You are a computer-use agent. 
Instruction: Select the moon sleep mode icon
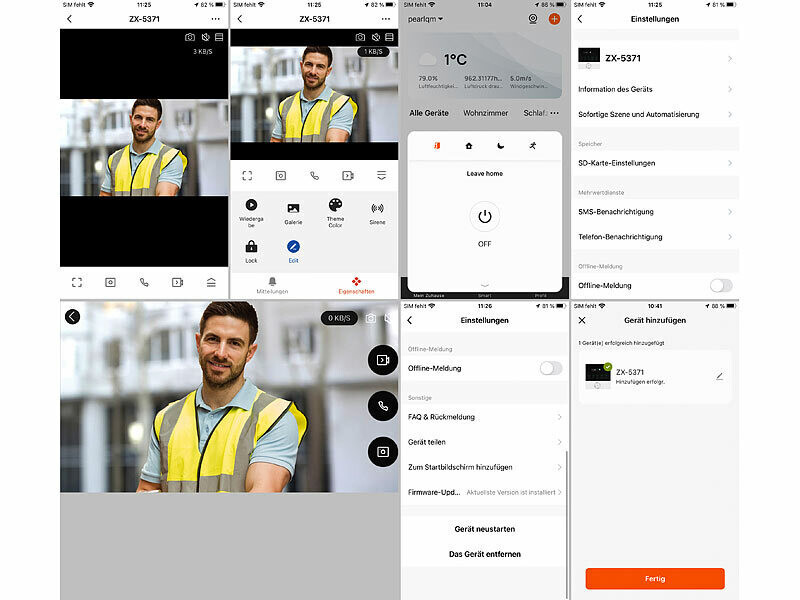tap(501, 146)
